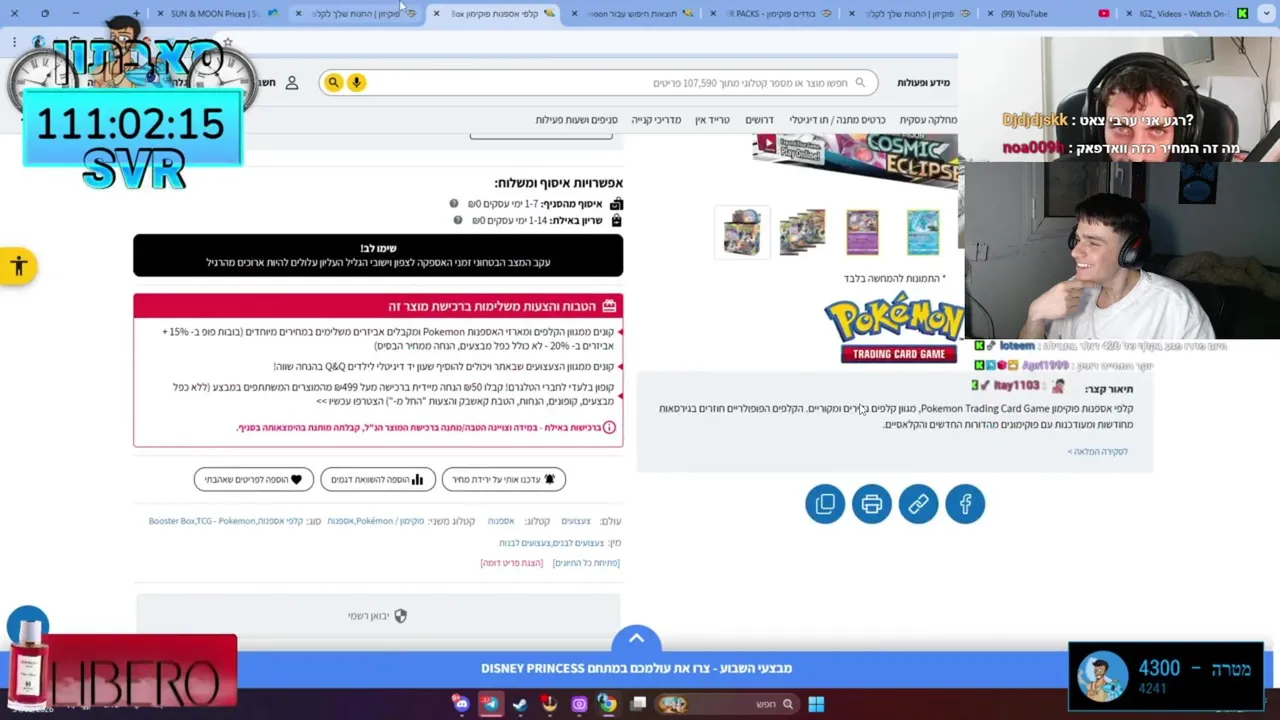Open דרושים navigation item
The height and width of the screenshot is (720, 1280).
[x=759, y=120]
